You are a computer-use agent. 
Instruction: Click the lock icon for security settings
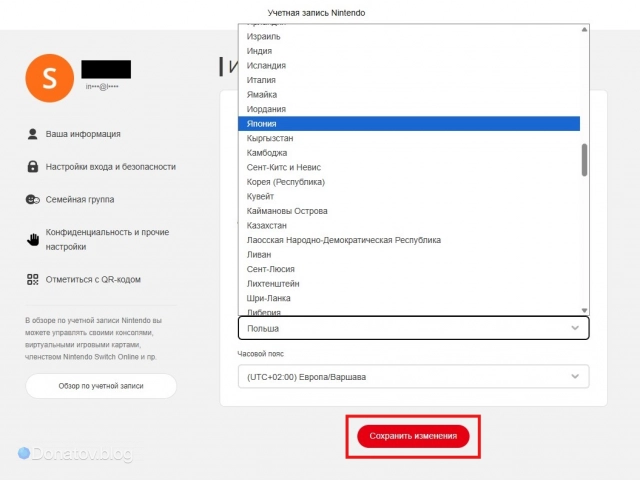pos(33,167)
